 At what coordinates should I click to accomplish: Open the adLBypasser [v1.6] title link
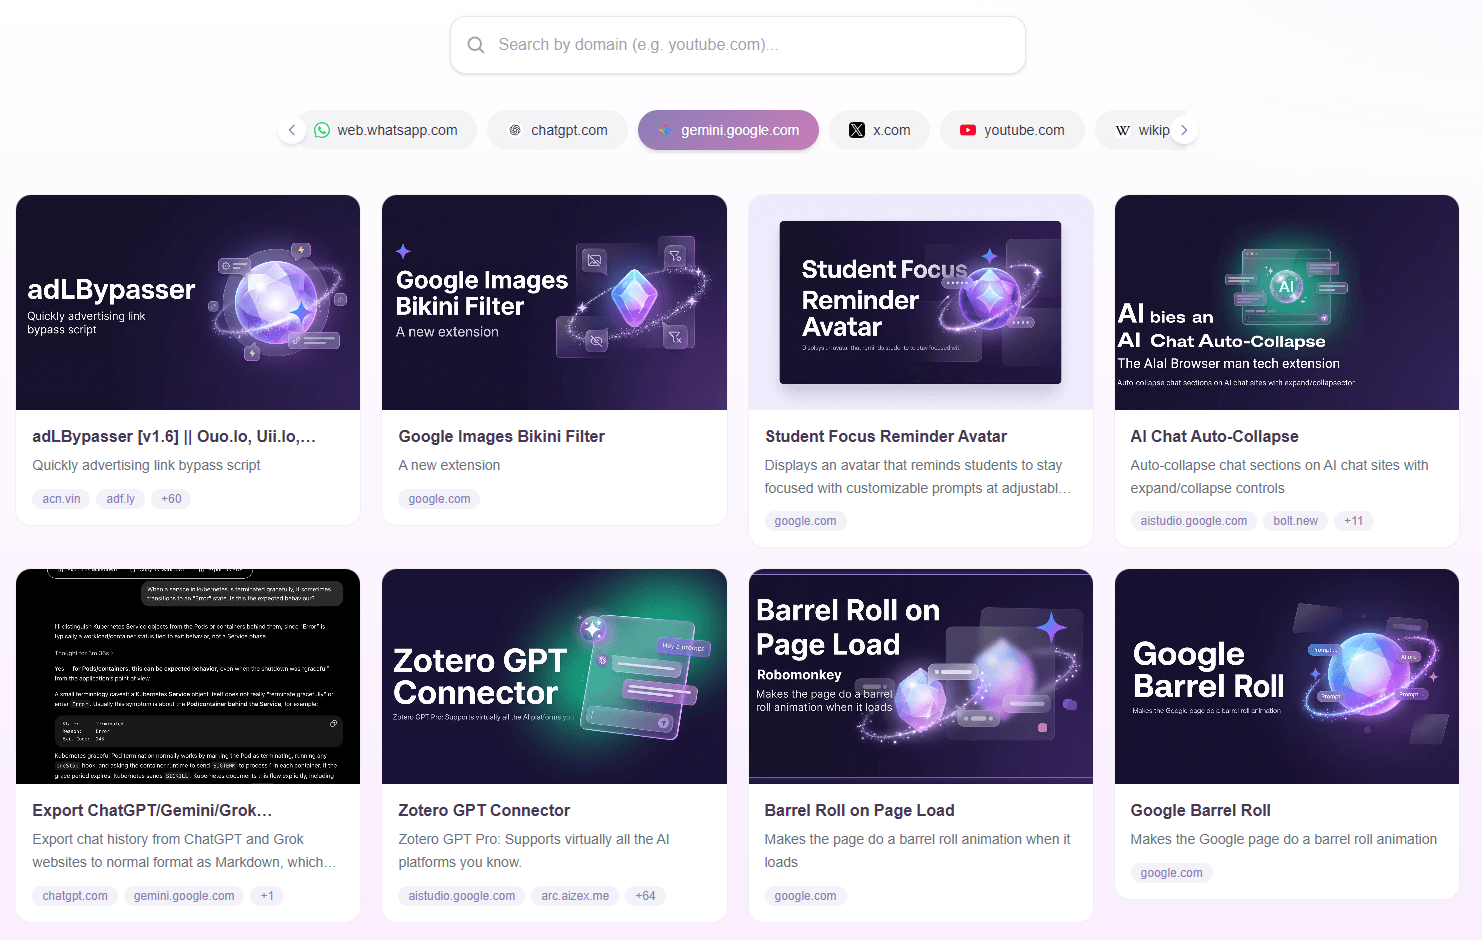pyautogui.click(x=174, y=436)
